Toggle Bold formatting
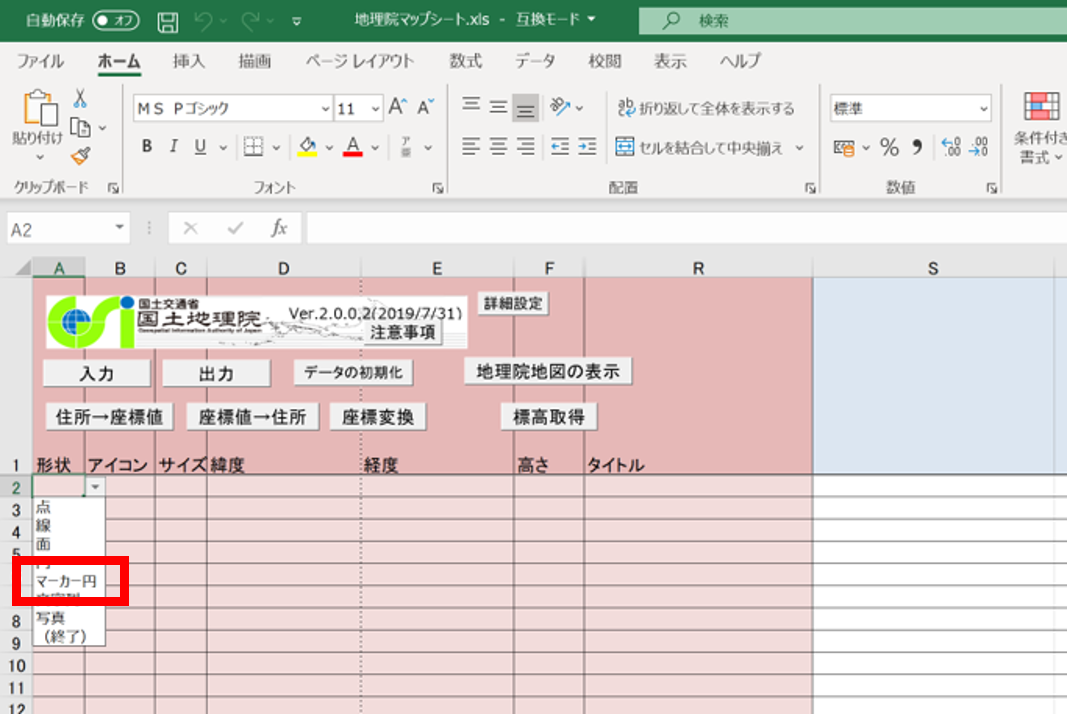The height and width of the screenshot is (714, 1067). [146, 146]
